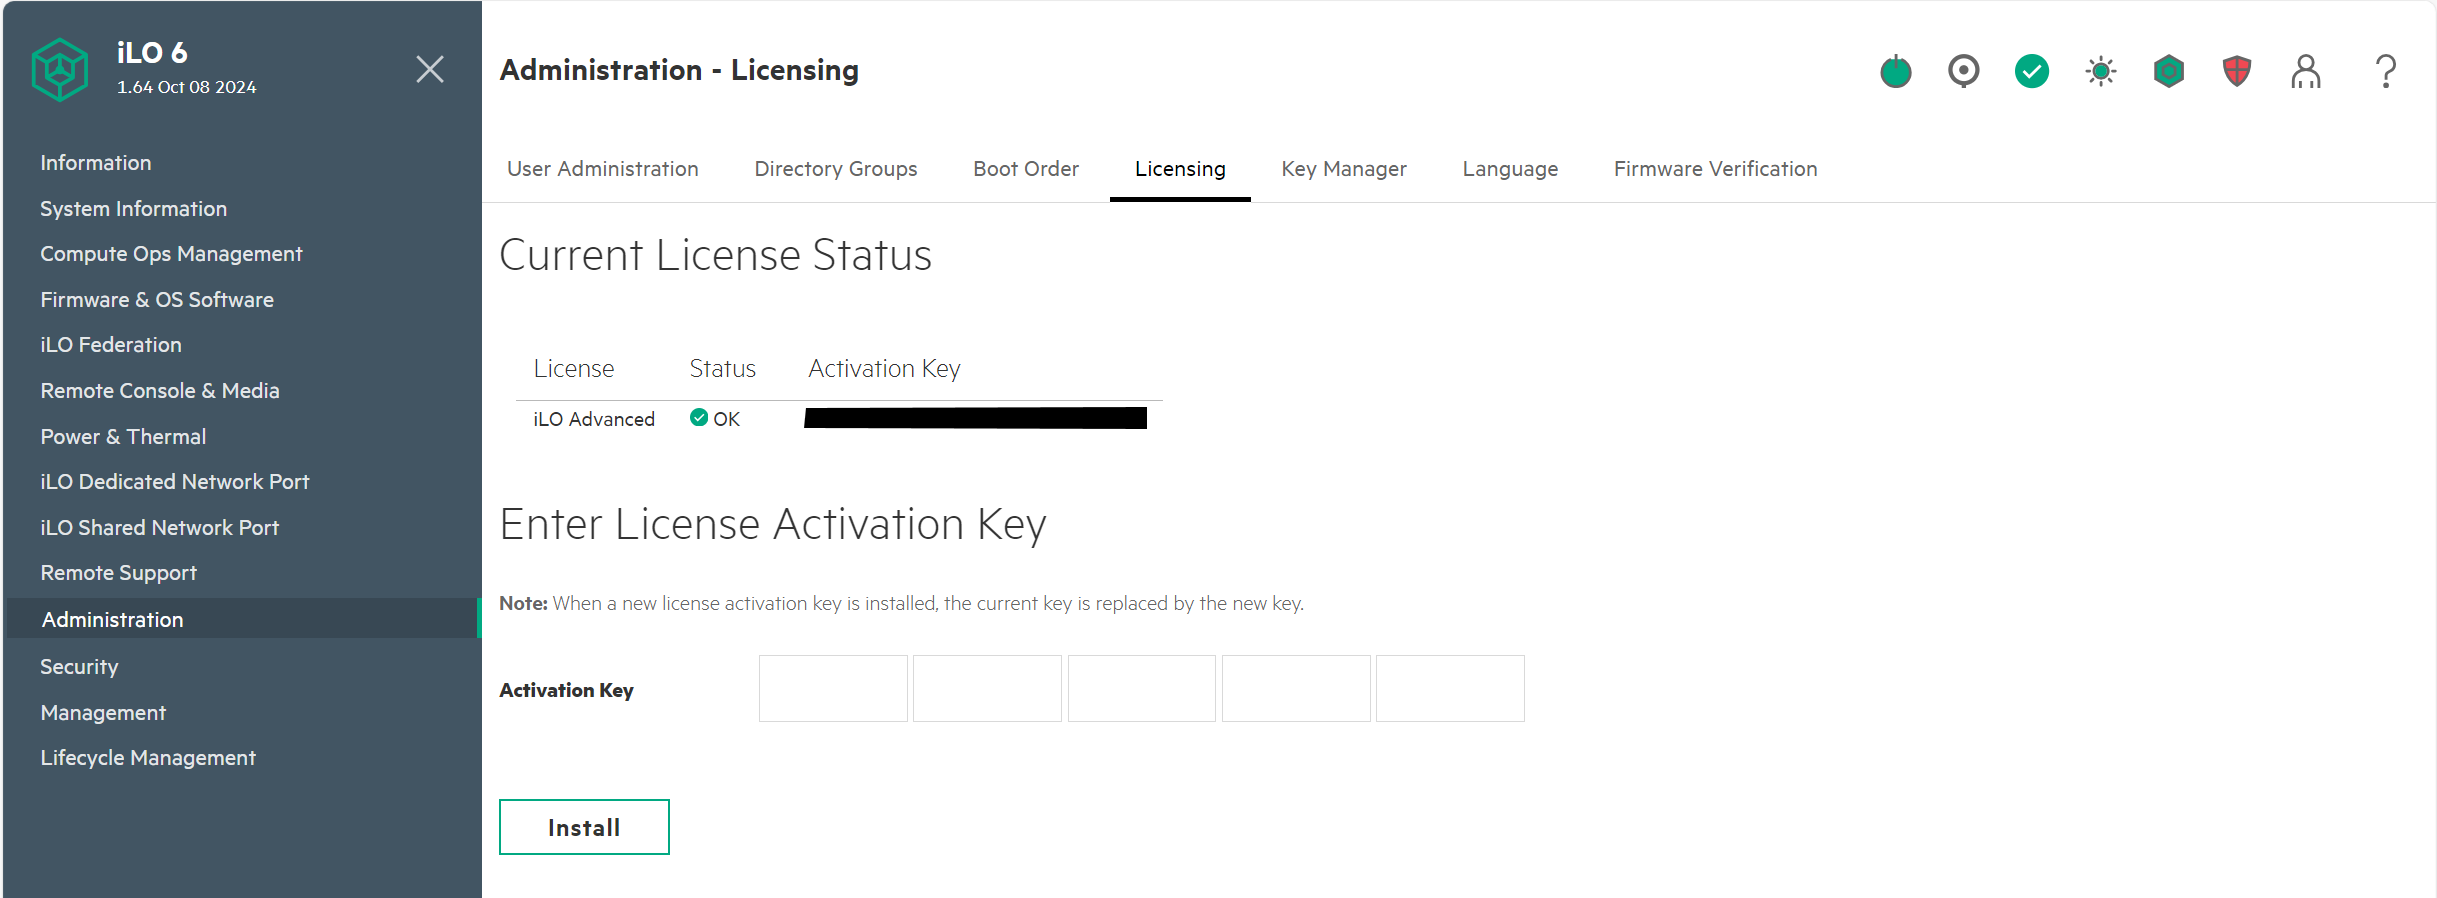Click the iLO hexagon logo

click(x=60, y=69)
